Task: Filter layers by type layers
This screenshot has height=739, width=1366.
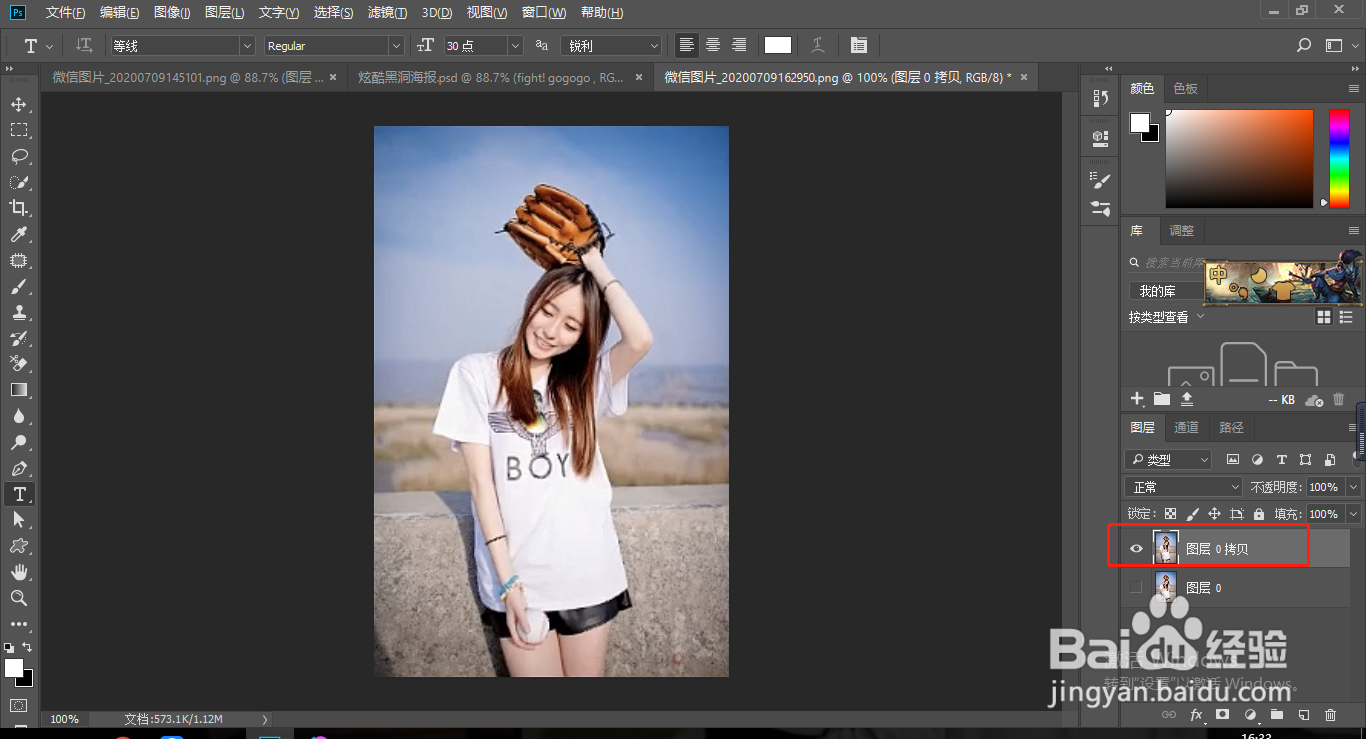Action: click(1282, 460)
